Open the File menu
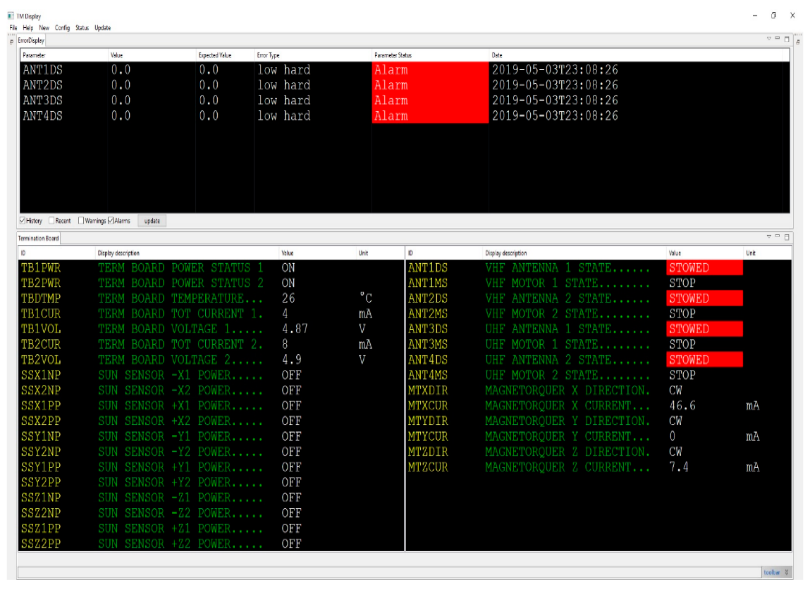This screenshot has height=591, width=810. pos(13,28)
